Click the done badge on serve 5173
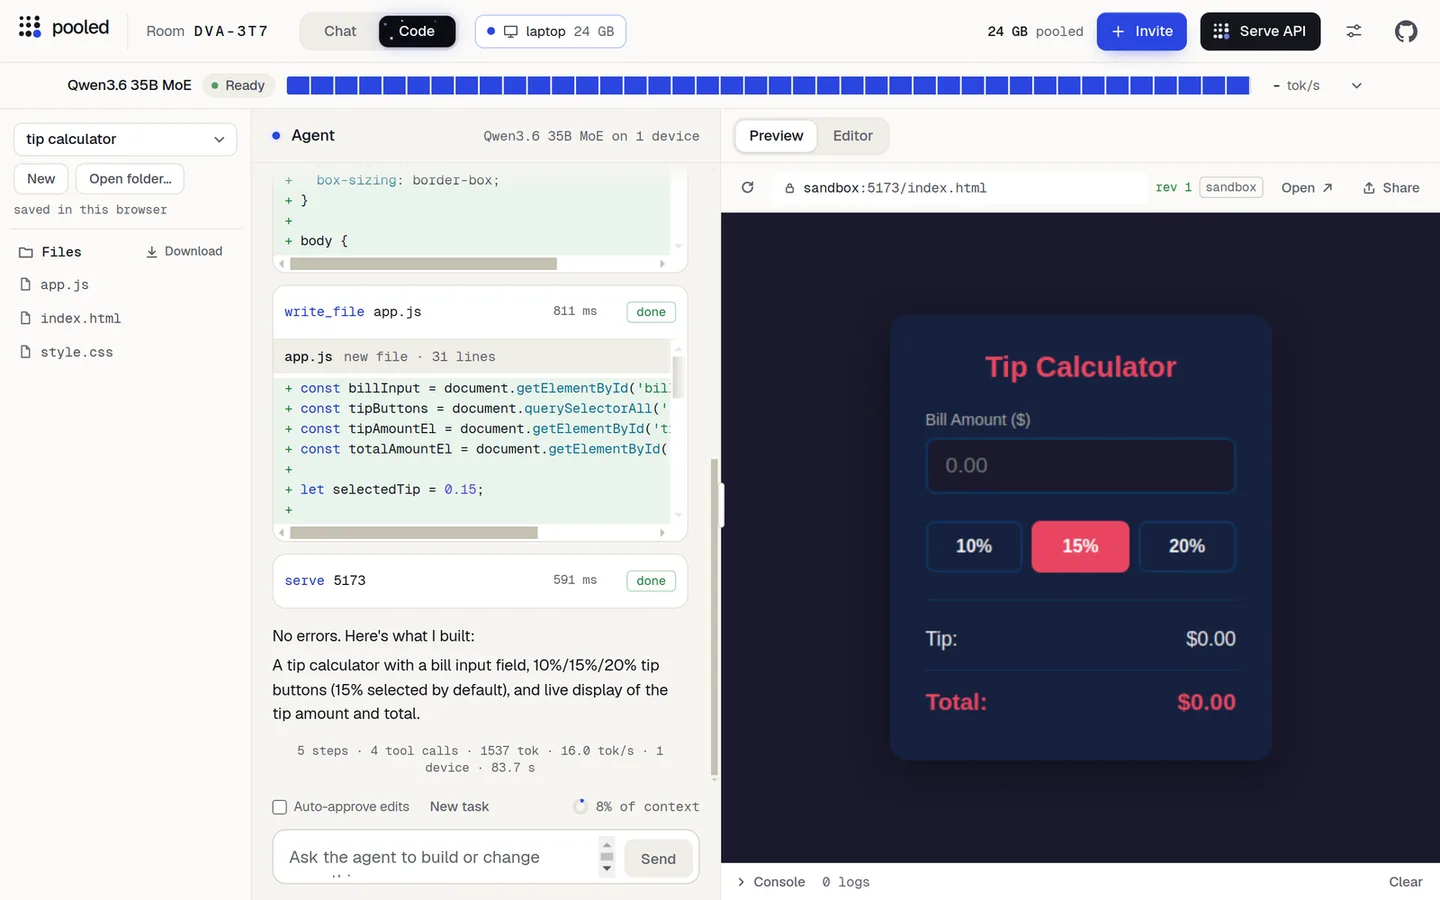Screen dimensions: 1440x900 (x=651, y=581)
